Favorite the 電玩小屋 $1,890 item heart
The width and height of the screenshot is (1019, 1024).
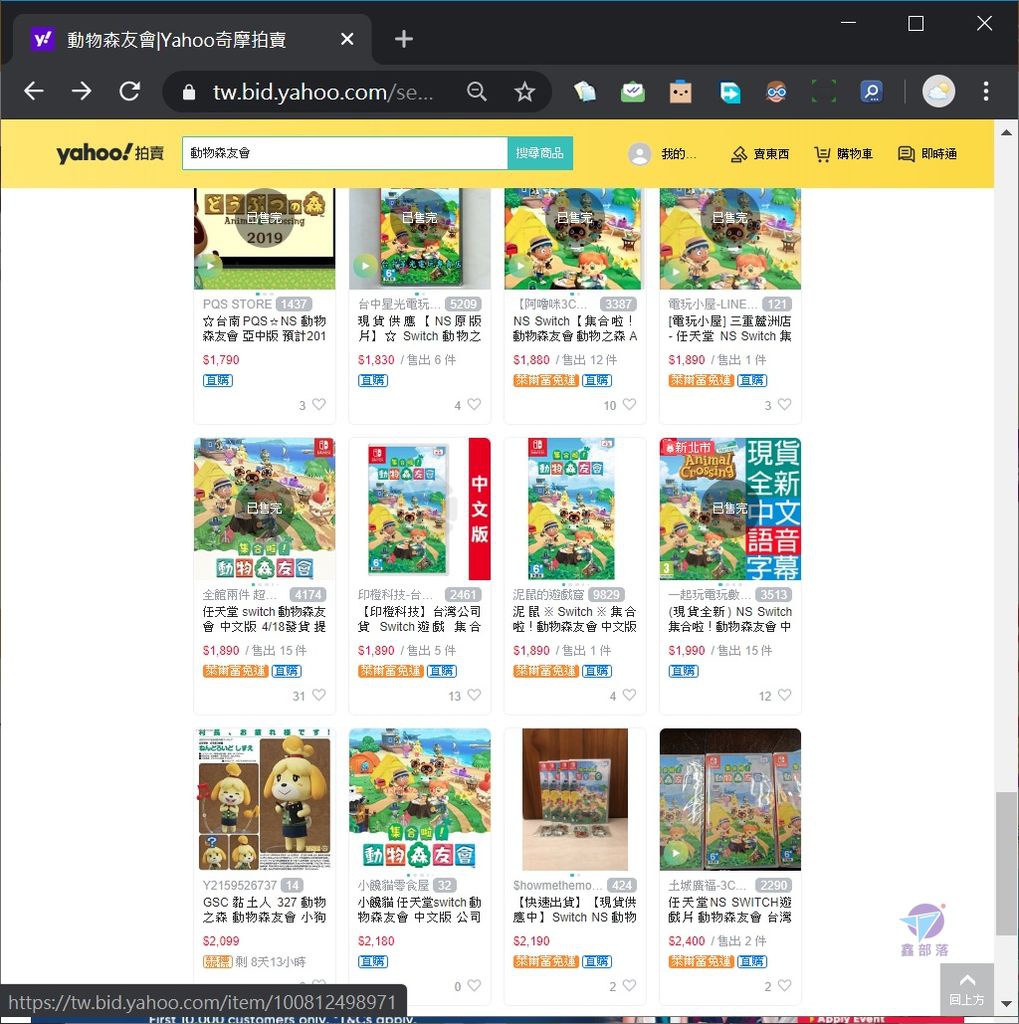pyautogui.click(x=784, y=404)
